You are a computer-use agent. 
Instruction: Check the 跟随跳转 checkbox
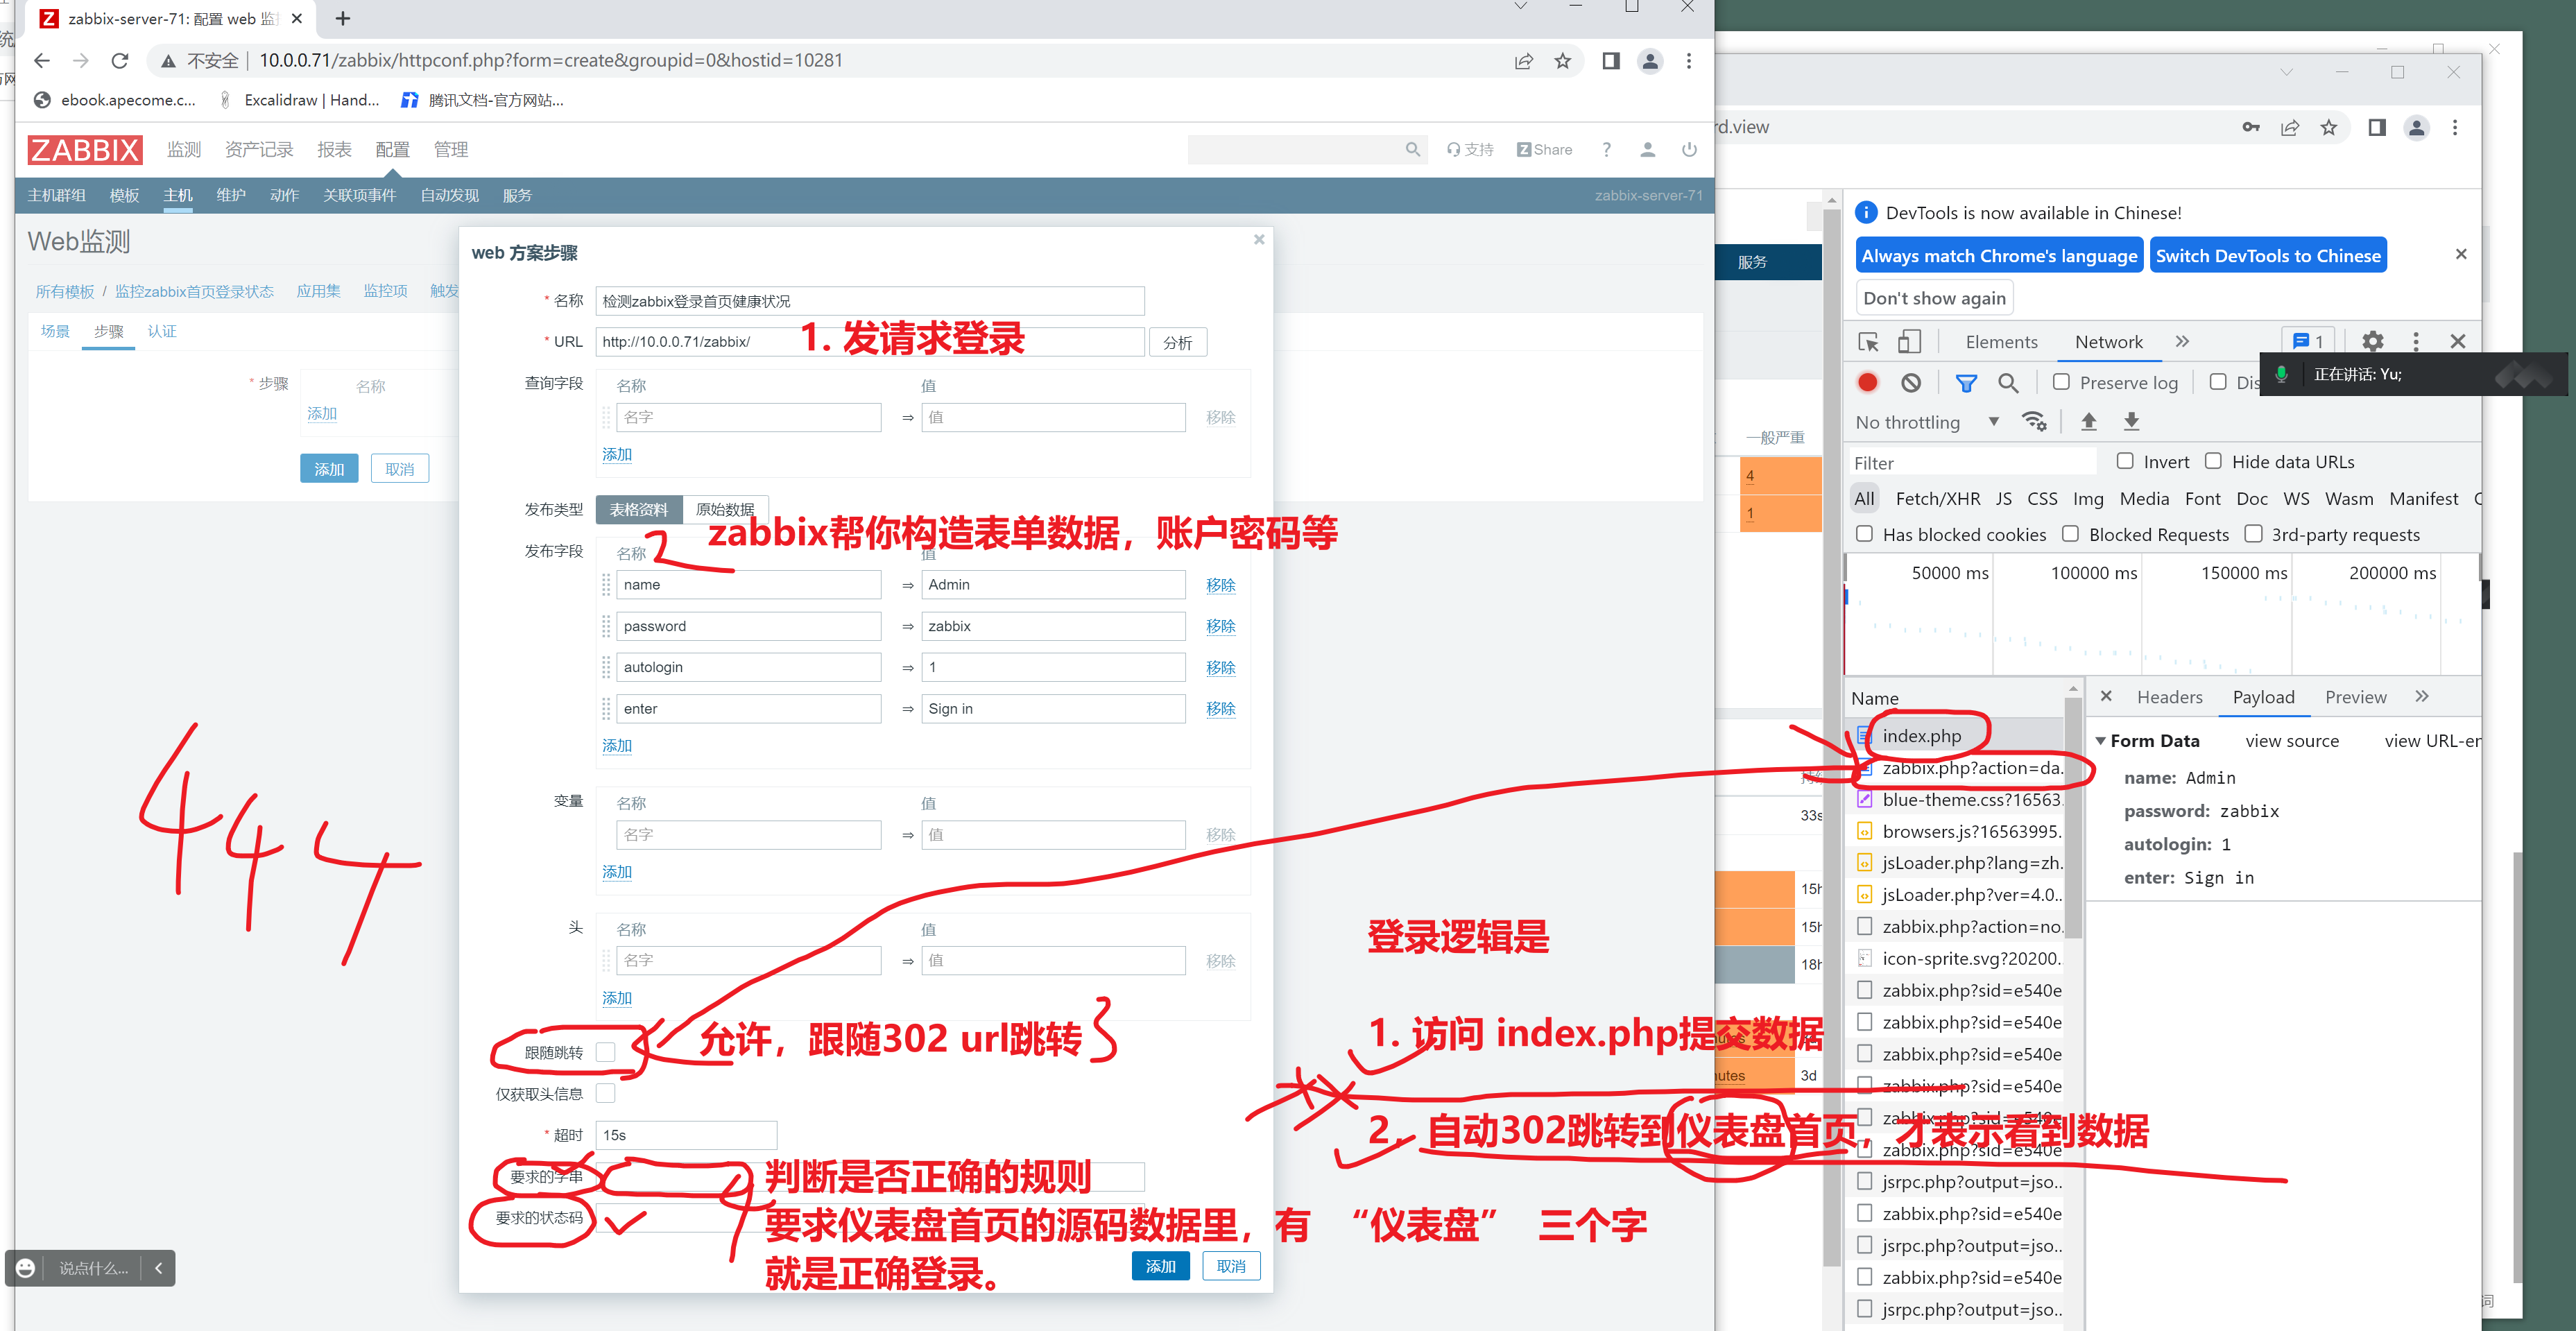(605, 1052)
